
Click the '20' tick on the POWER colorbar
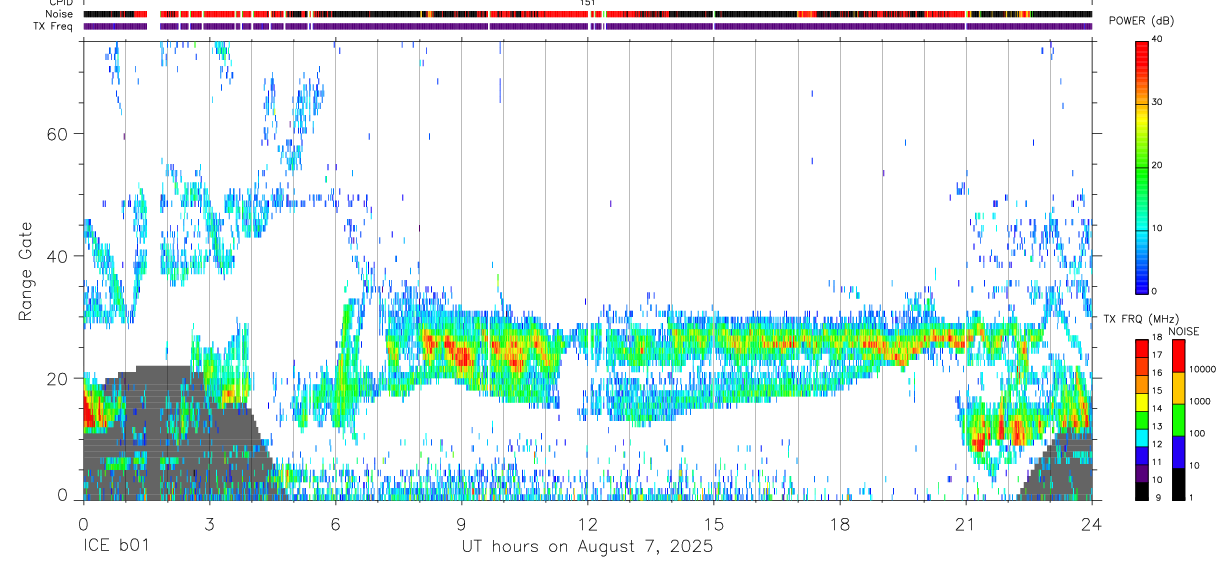(x=1158, y=166)
